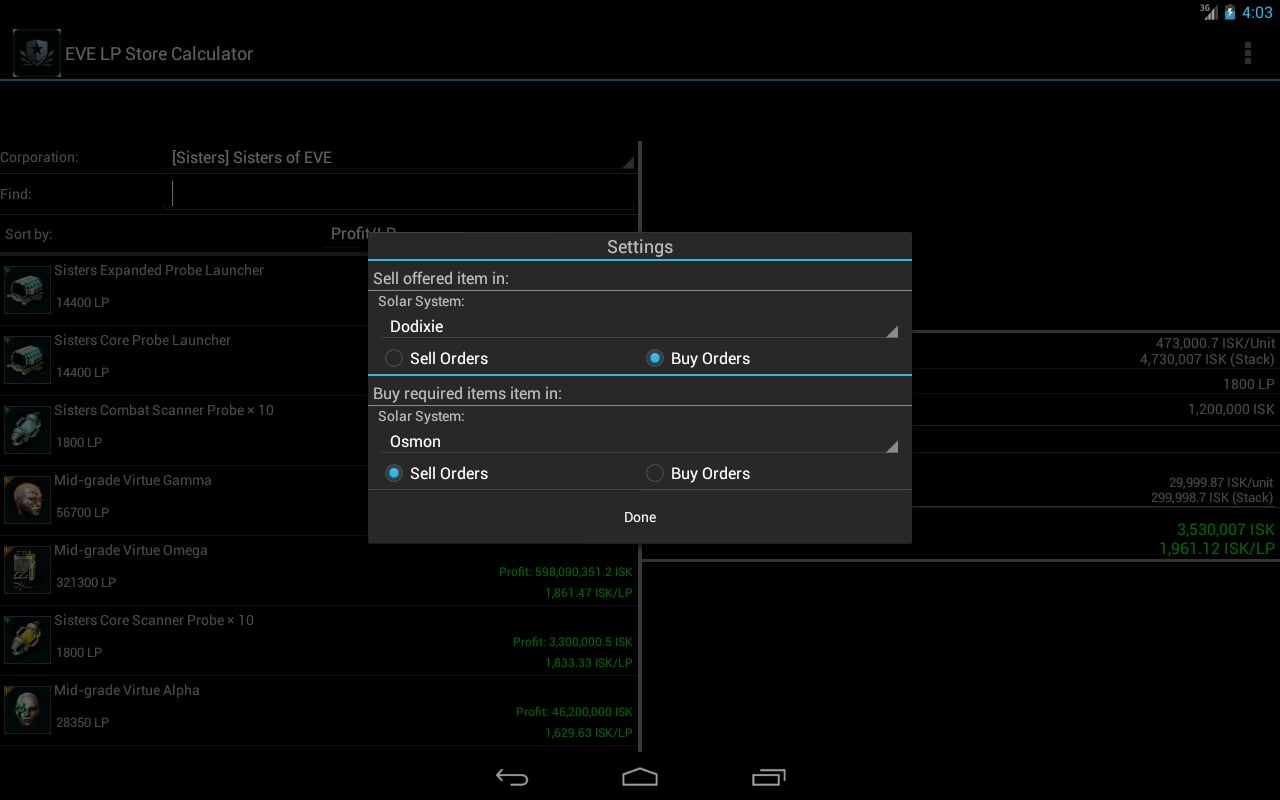Image resolution: width=1280 pixels, height=800 pixels.
Task: Select Mid-grade Virtue Alpha row
Action: point(318,711)
